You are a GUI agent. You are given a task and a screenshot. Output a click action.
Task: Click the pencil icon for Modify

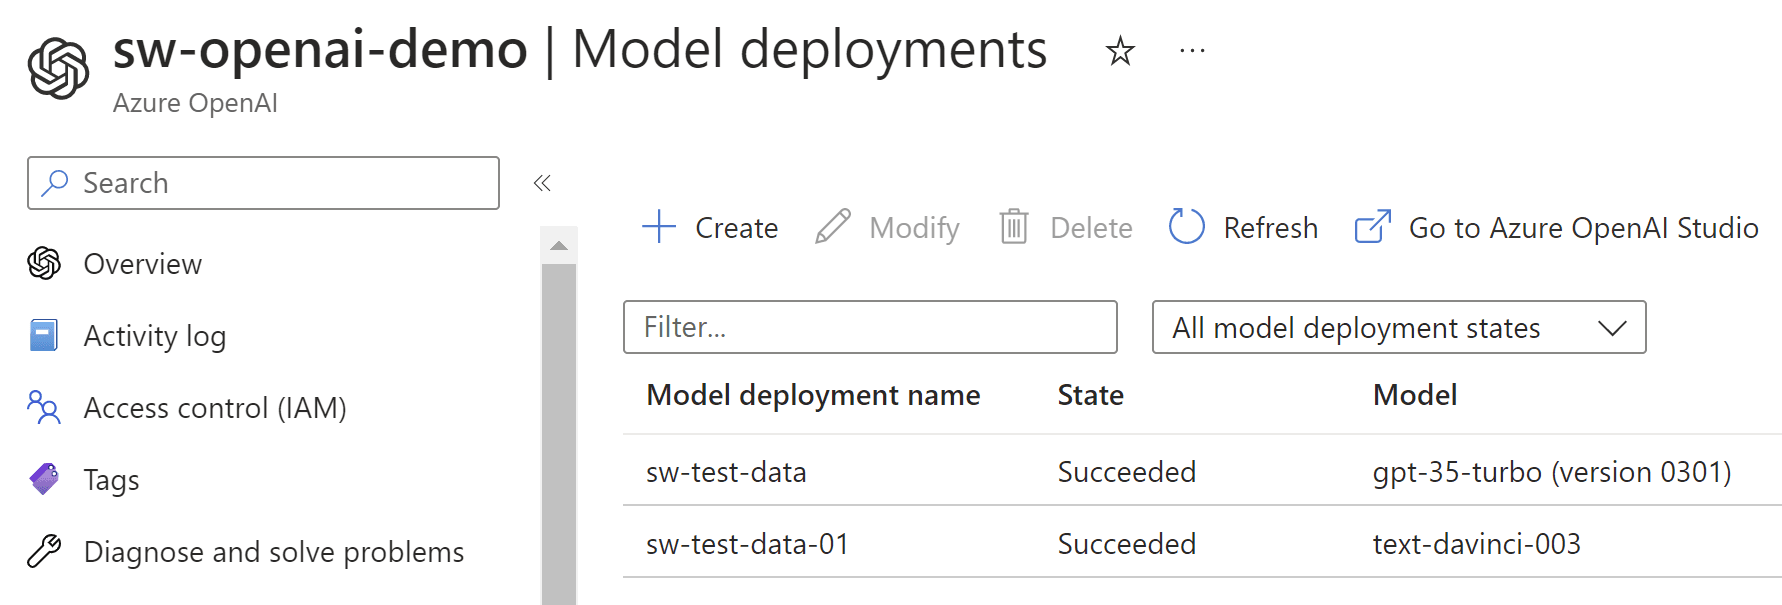[x=833, y=226]
